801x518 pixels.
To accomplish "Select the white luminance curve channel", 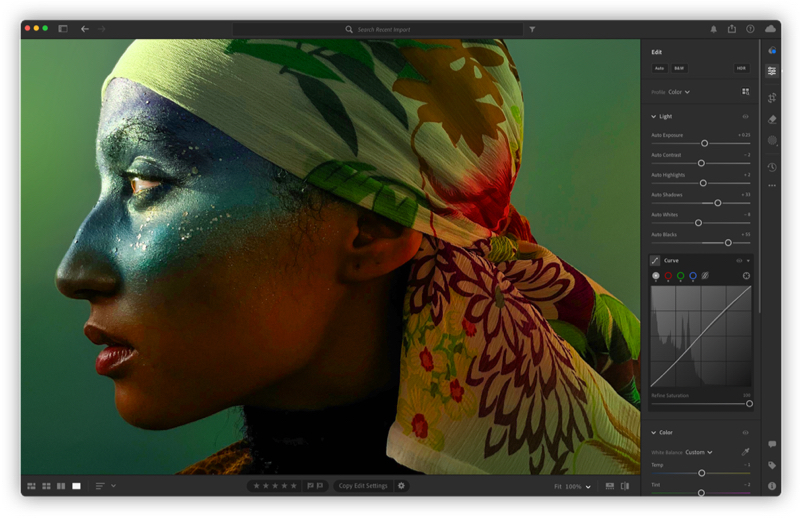I will pos(656,276).
